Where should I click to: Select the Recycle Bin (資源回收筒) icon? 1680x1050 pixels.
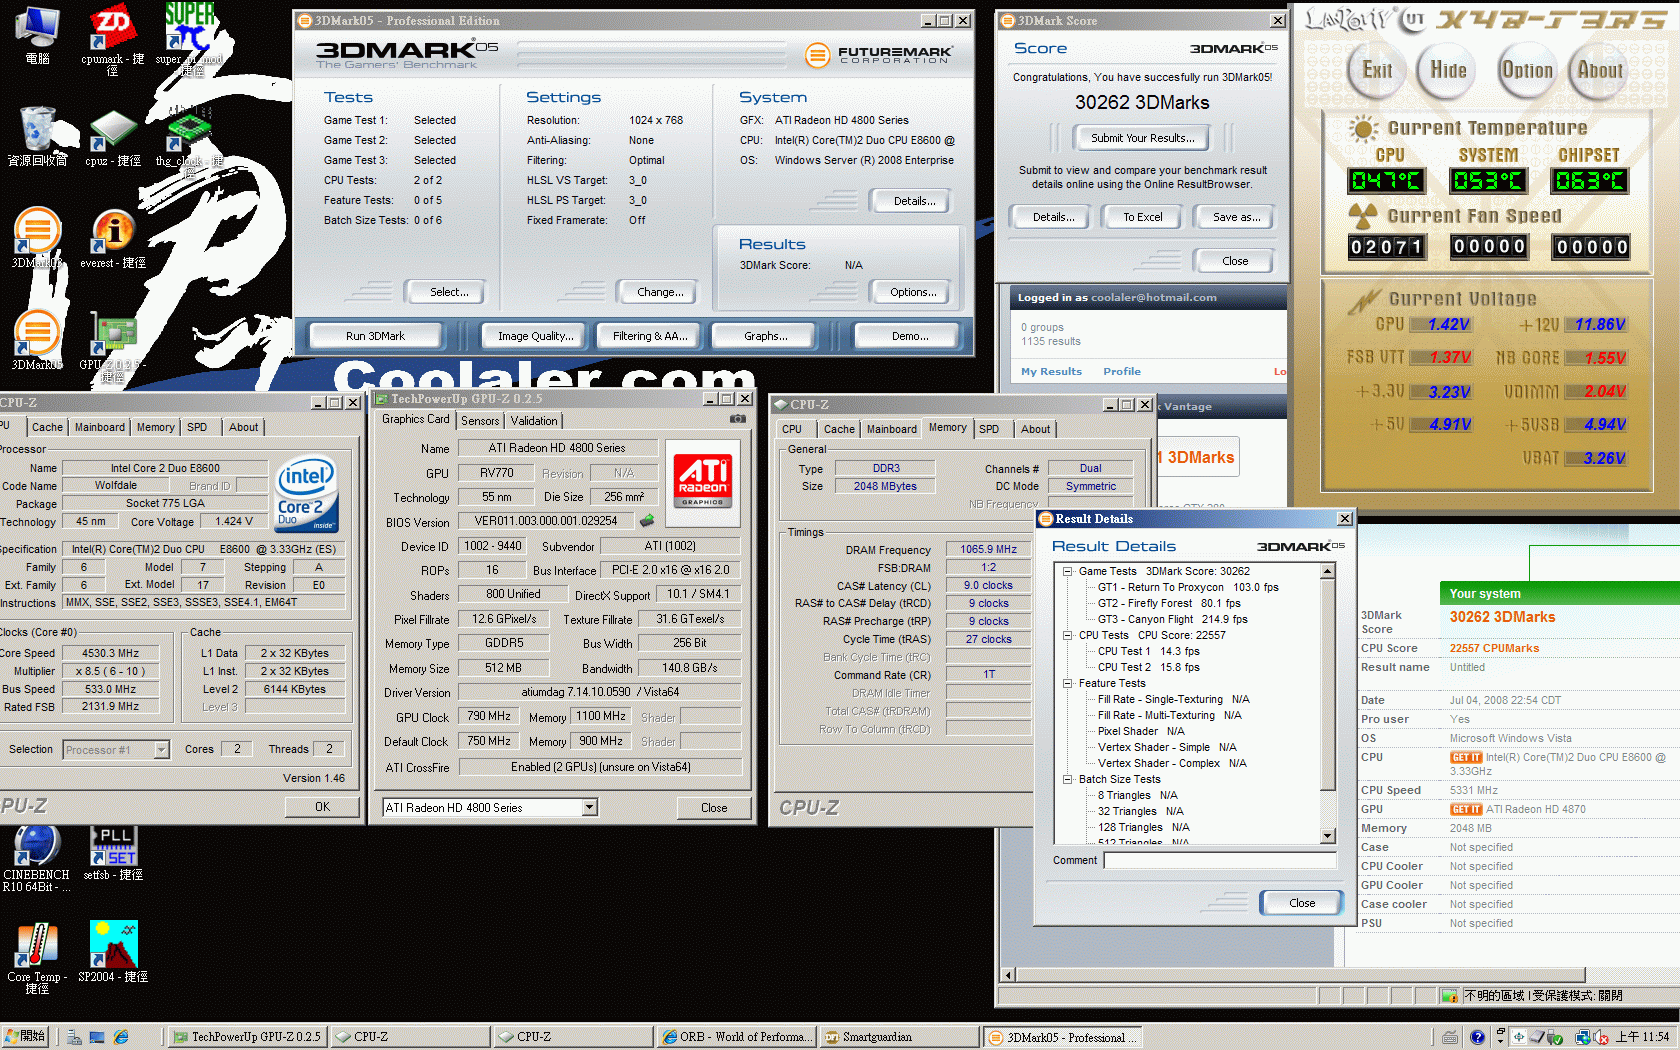[x=38, y=137]
